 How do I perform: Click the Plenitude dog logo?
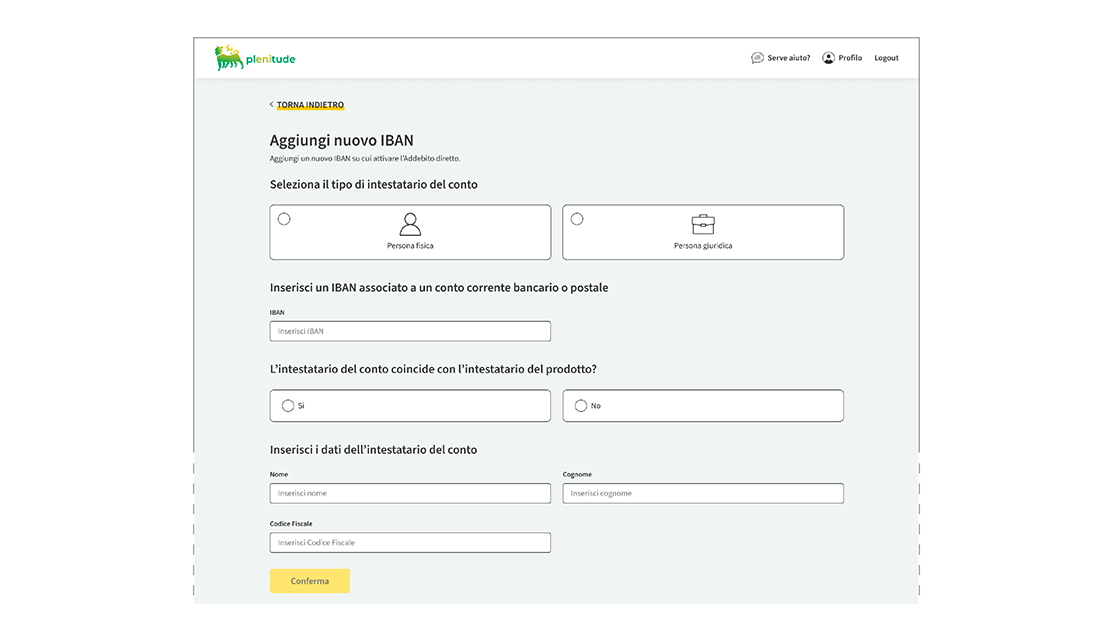229,58
